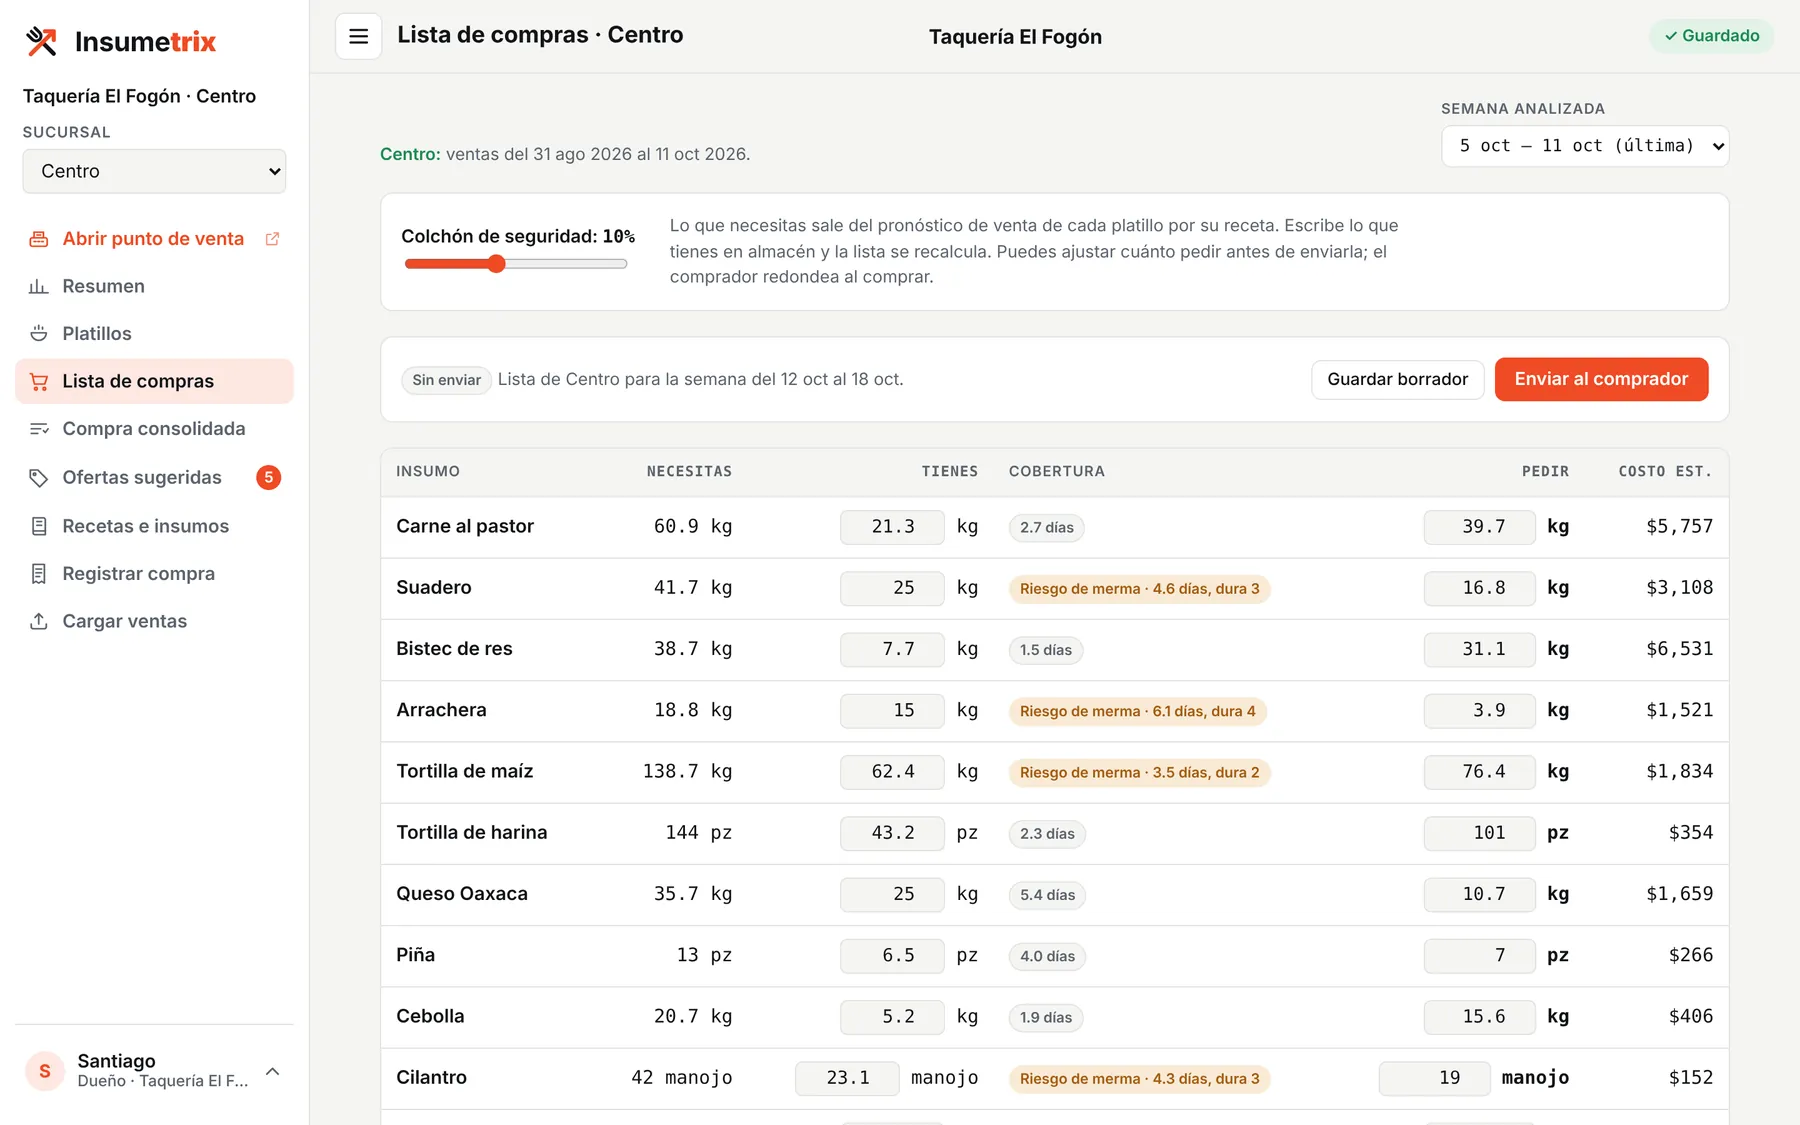Click the external link icon beside Abrir punto de venta

coord(272,239)
